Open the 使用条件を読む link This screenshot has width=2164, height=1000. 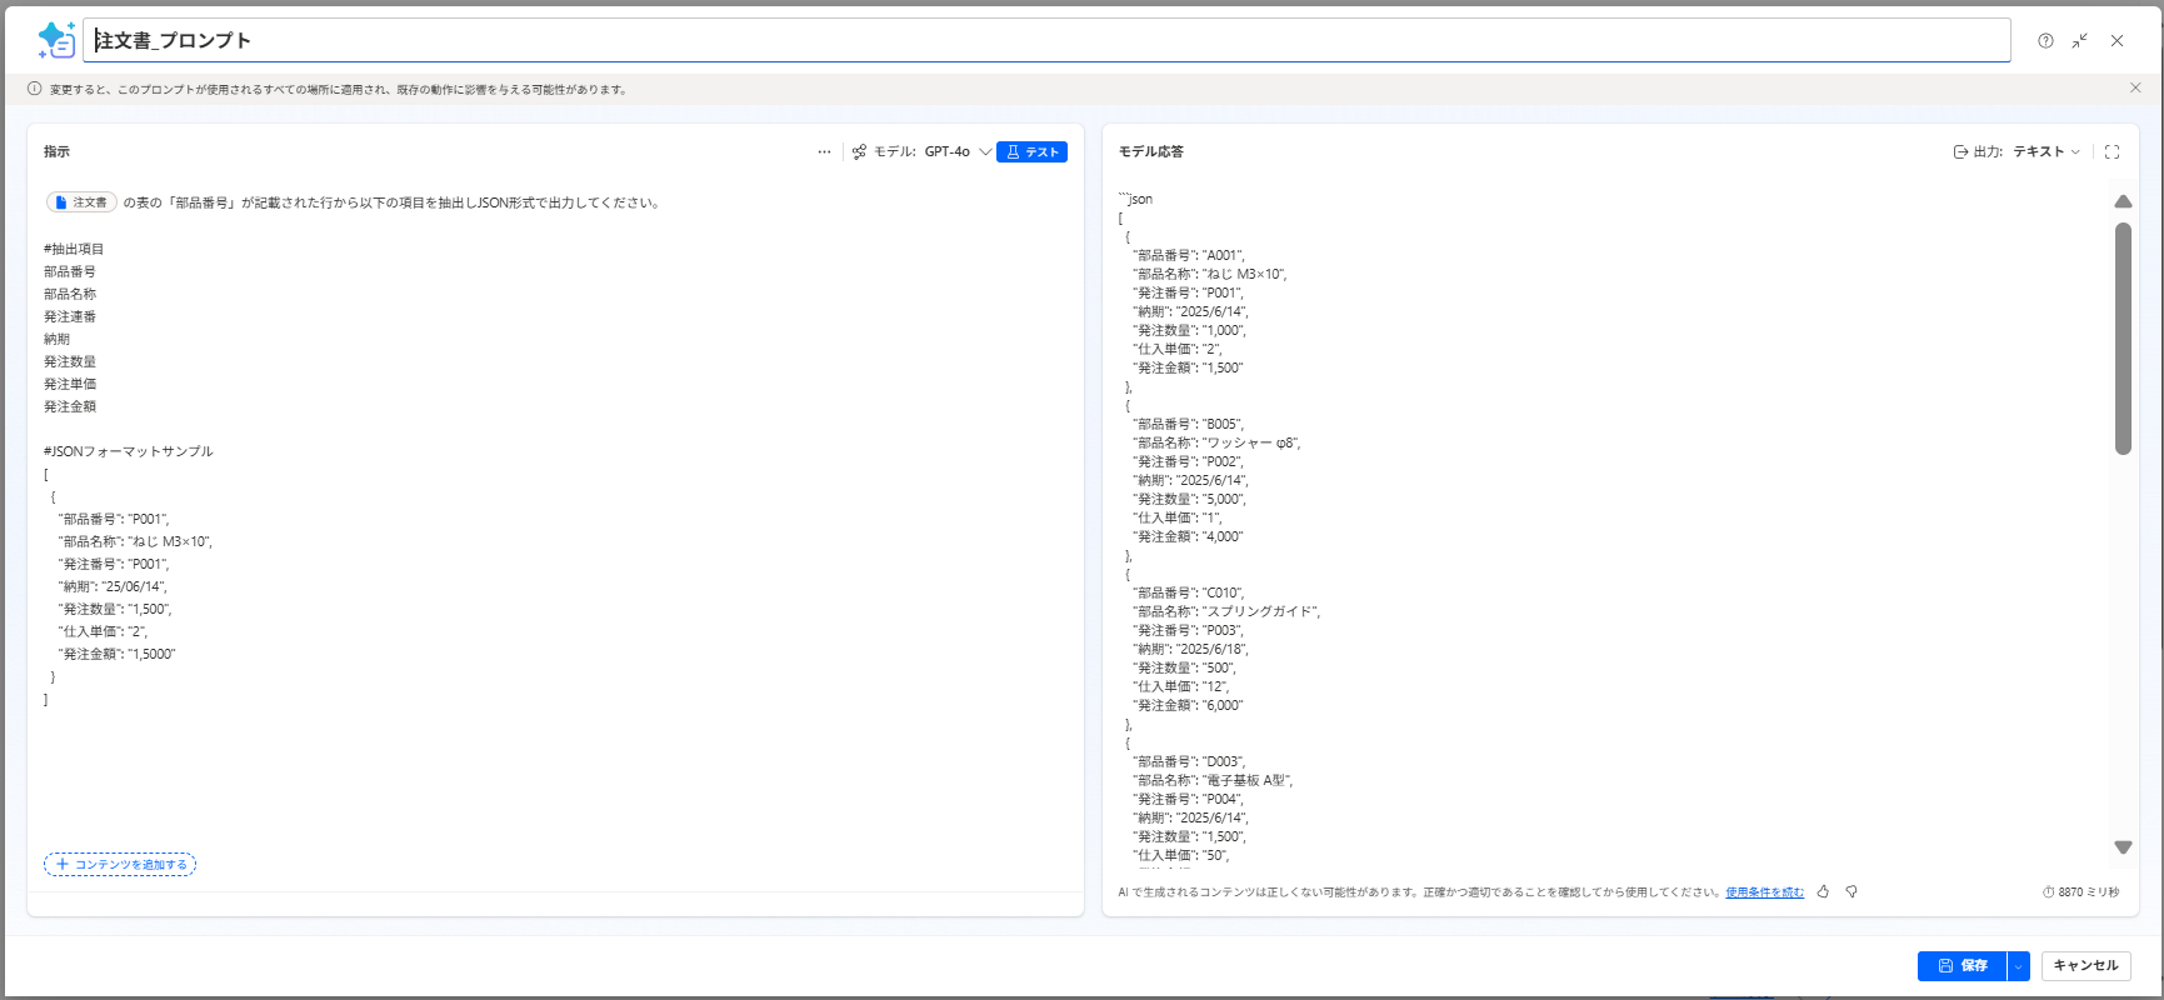pos(1764,892)
